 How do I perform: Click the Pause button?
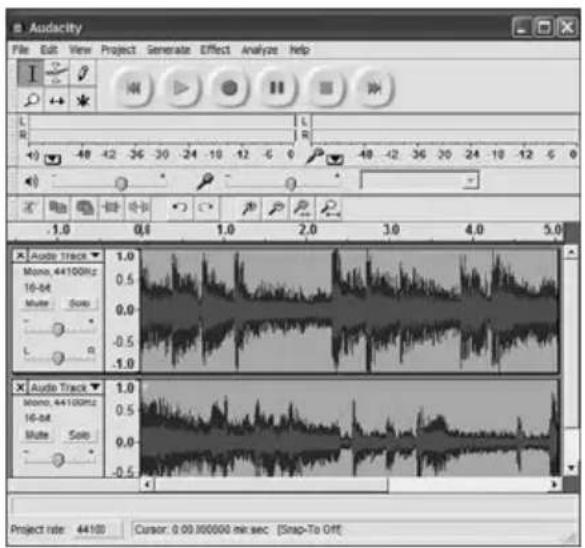pos(277,88)
